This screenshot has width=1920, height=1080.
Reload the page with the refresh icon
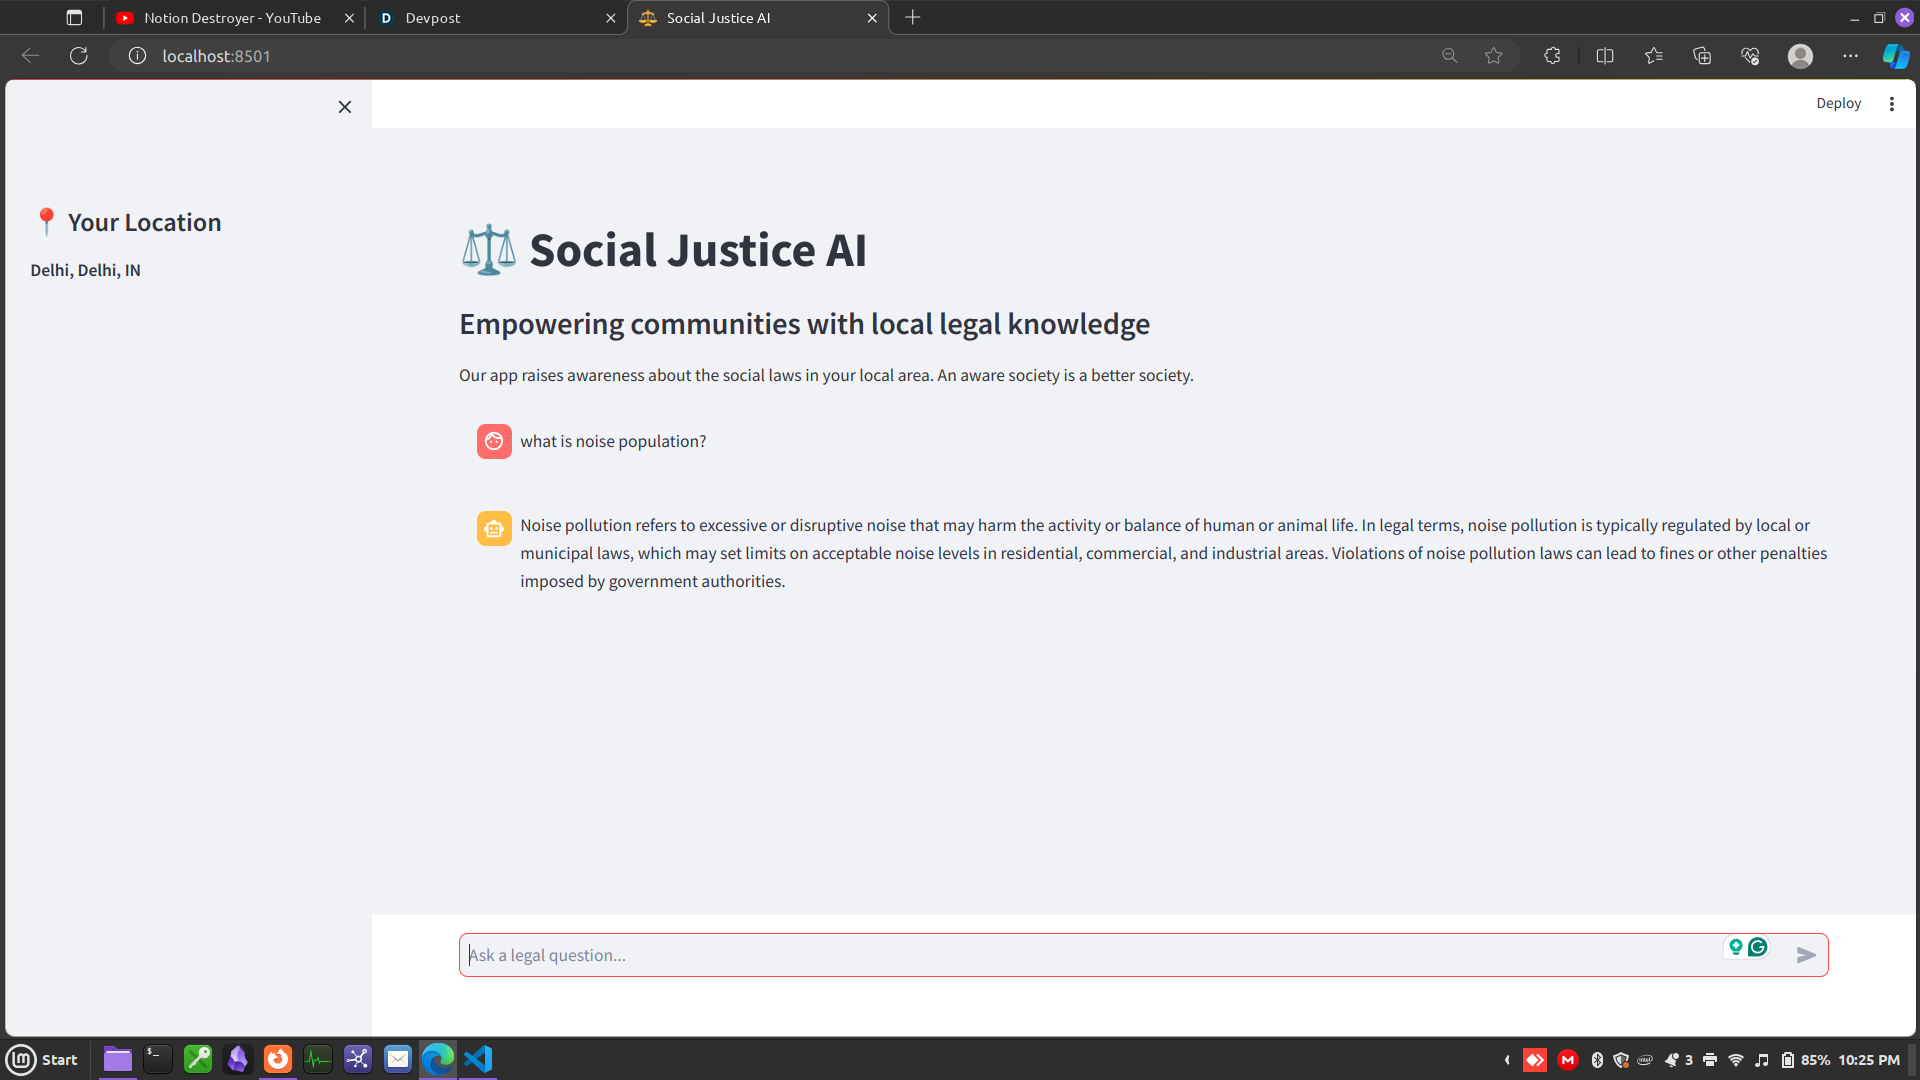click(x=78, y=56)
